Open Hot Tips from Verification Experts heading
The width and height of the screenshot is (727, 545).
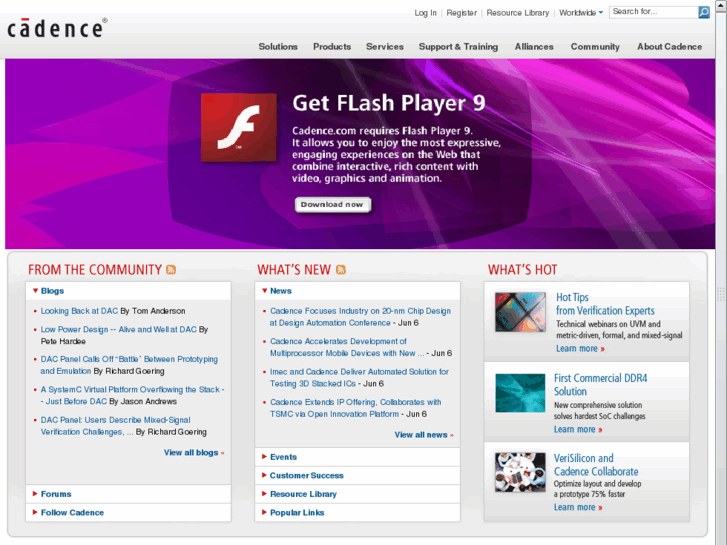tap(605, 304)
